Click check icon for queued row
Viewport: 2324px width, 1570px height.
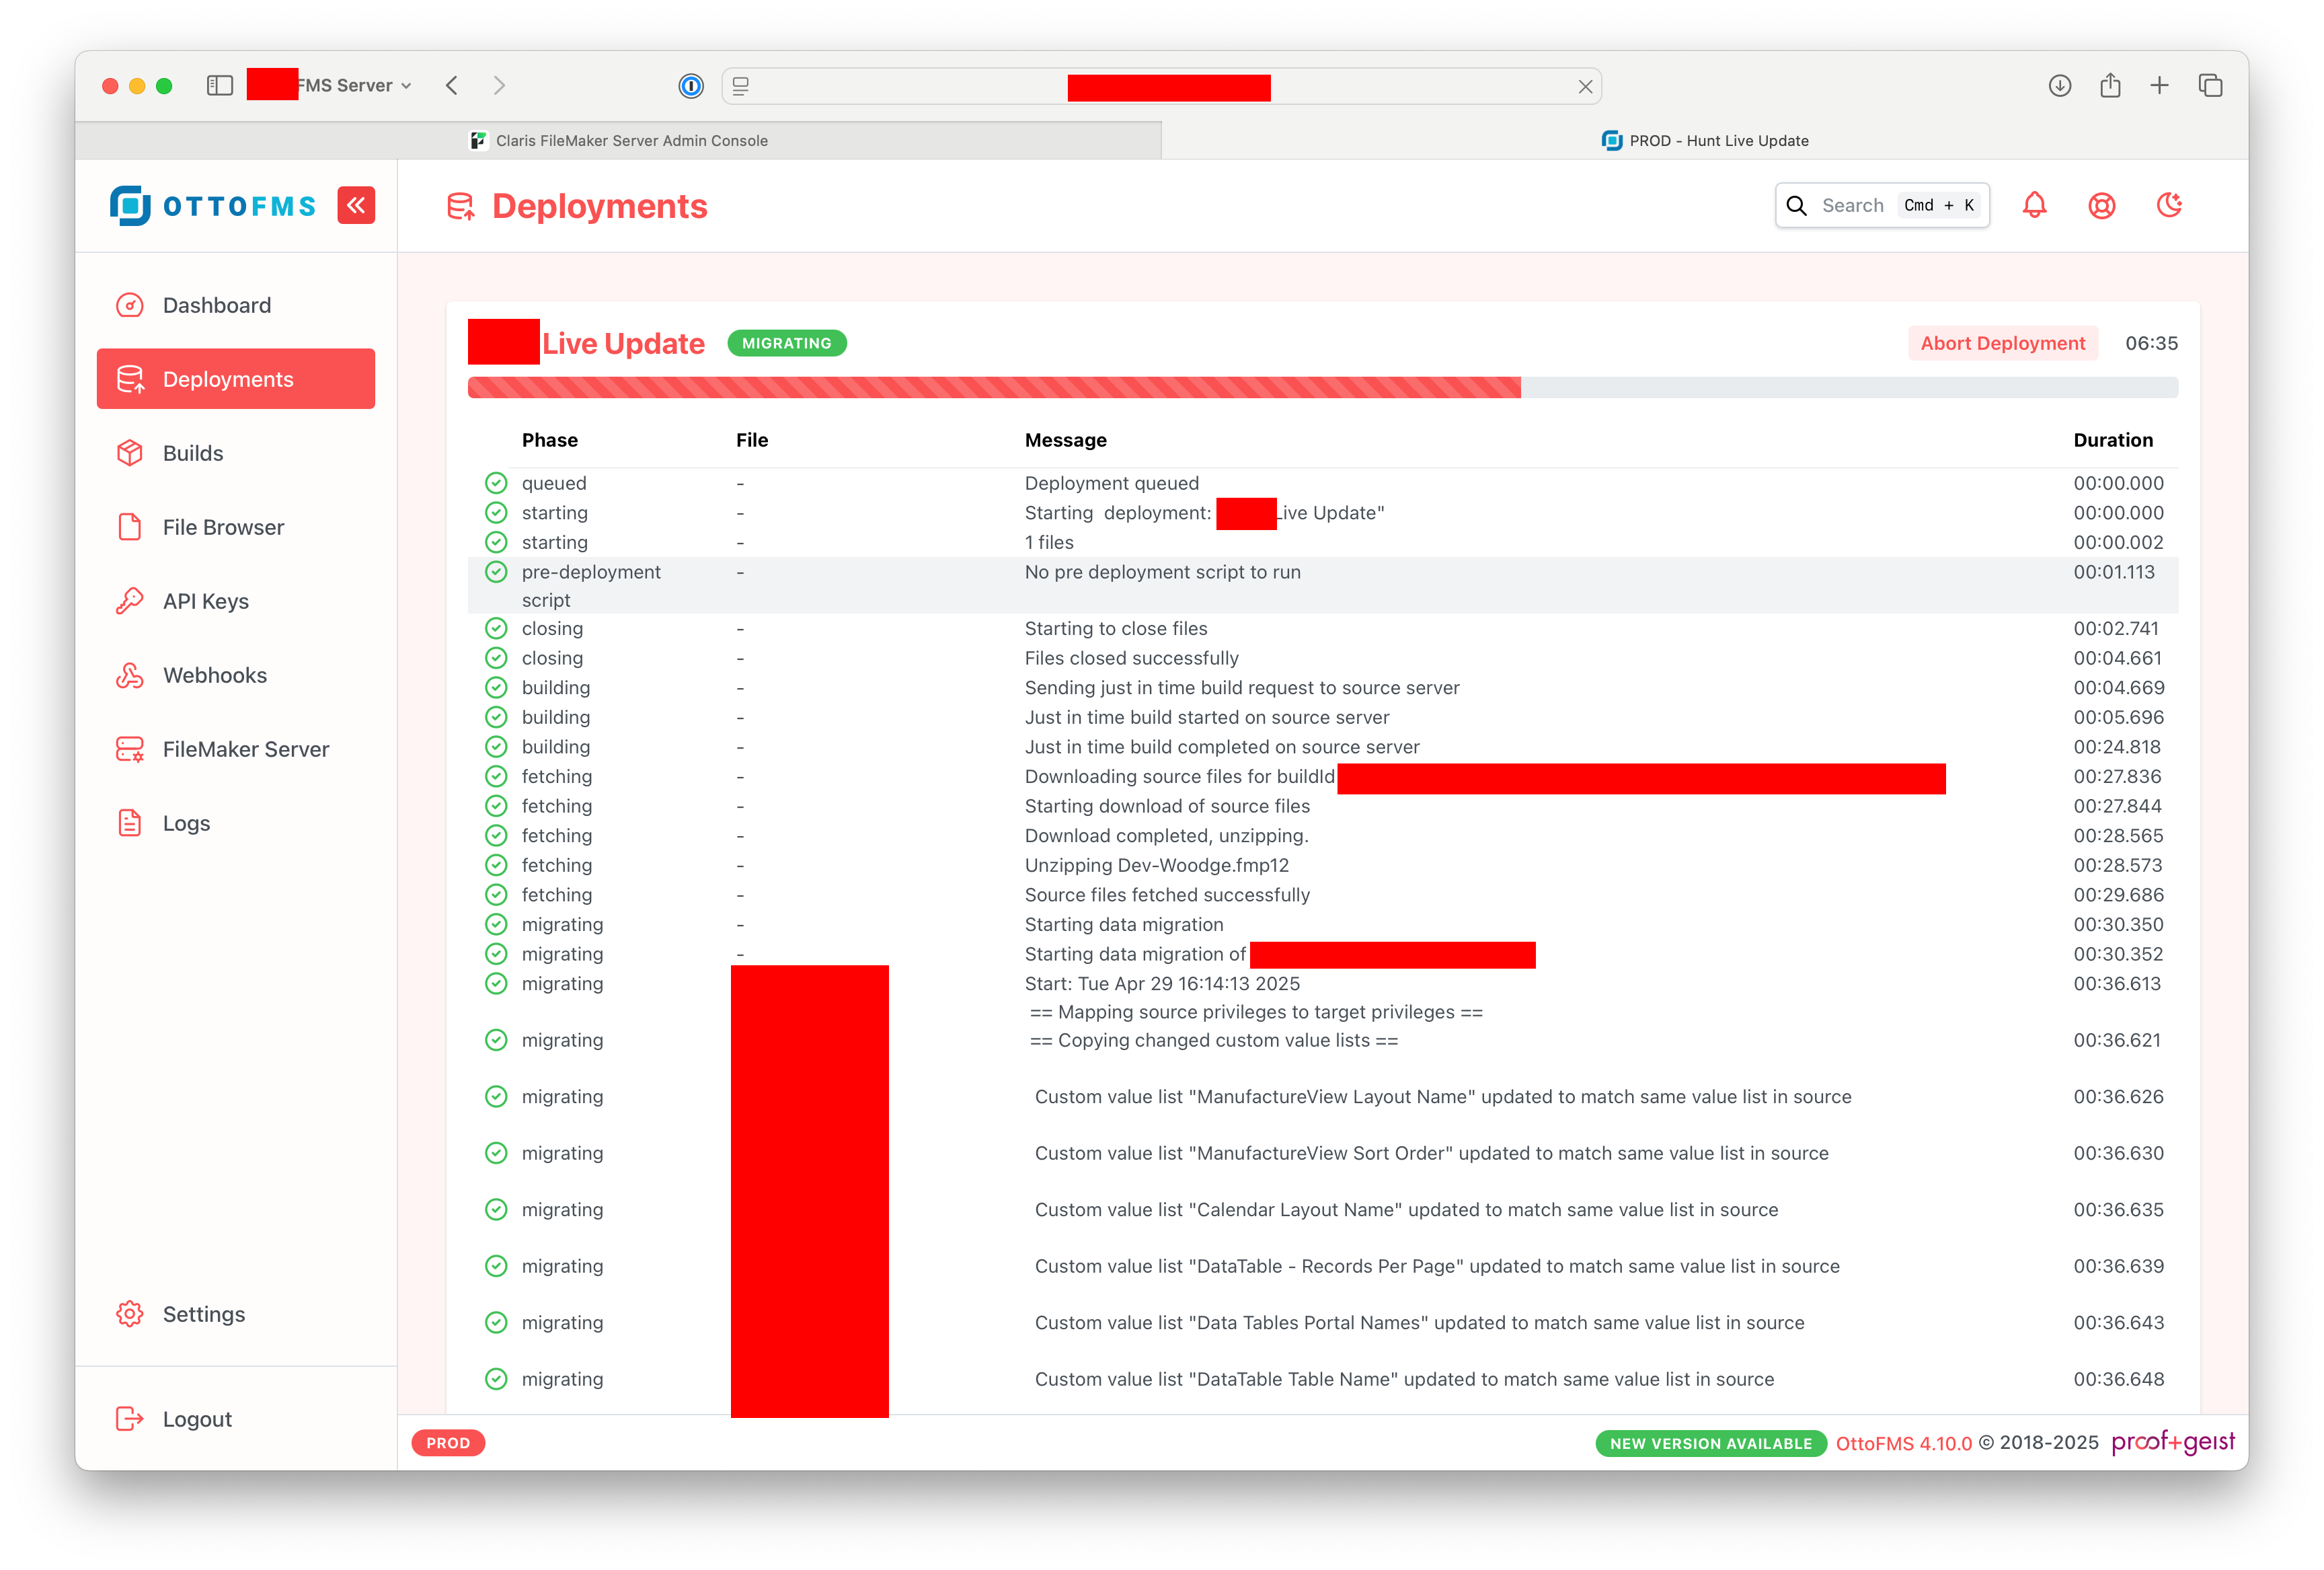[x=496, y=483]
